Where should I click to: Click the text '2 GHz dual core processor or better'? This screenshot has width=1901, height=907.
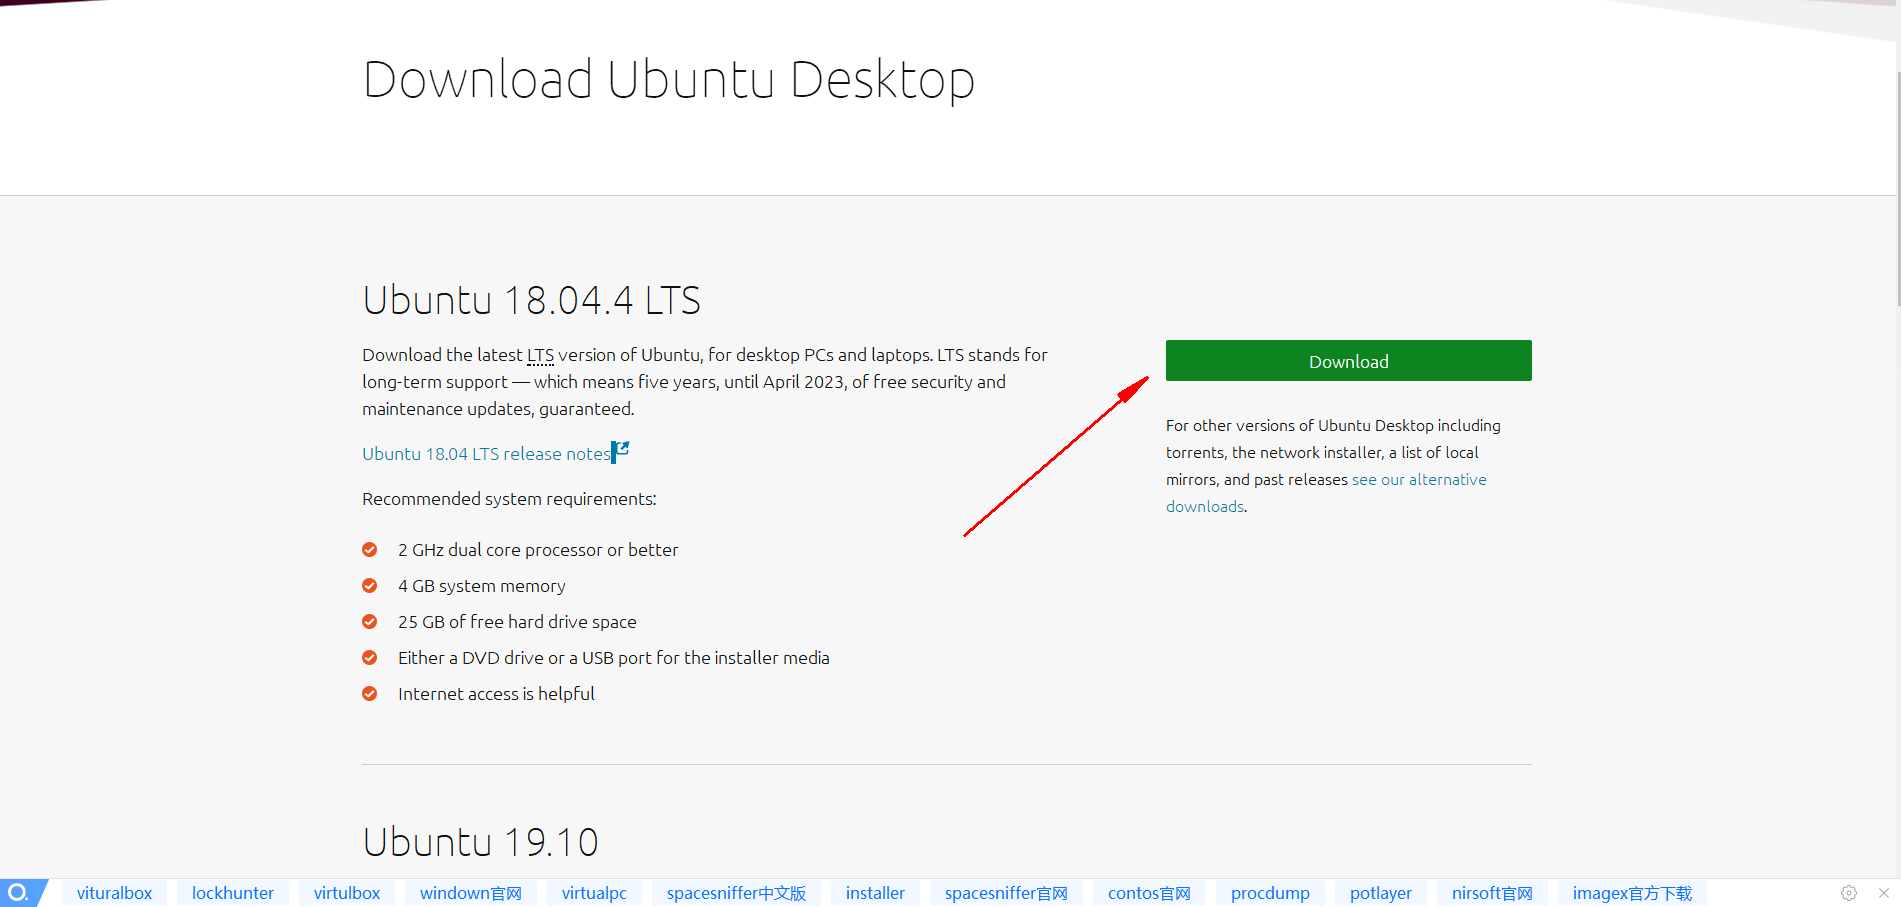click(538, 550)
